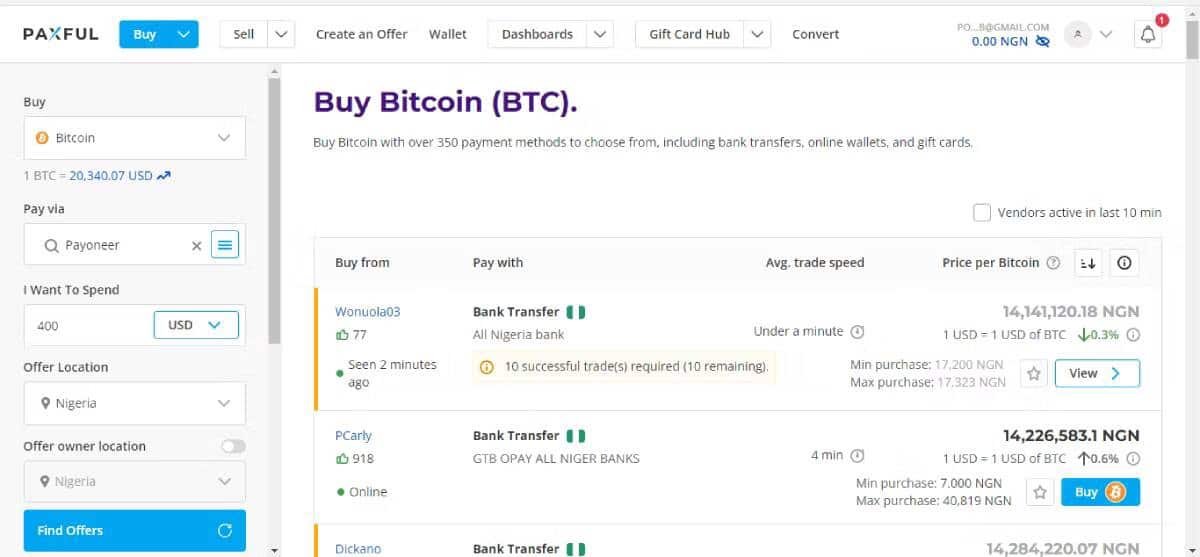The image size is (1200, 557).
Task: Go to Wallet
Action: click(x=448, y=34)
